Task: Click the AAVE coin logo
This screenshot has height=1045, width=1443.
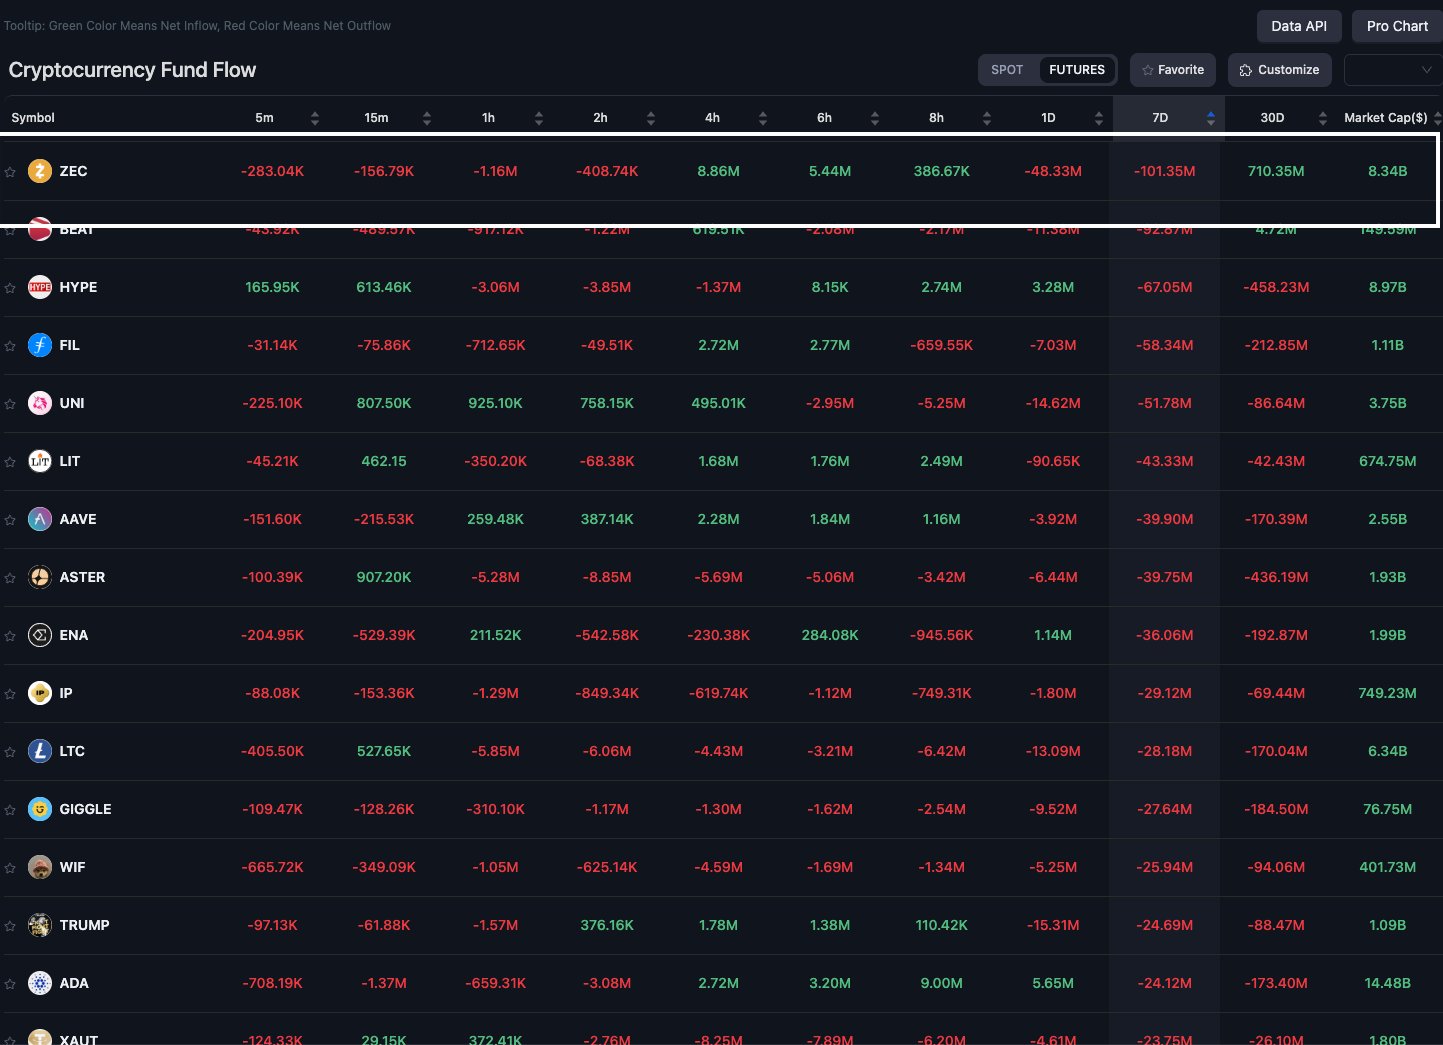Action: pos(39,519)
